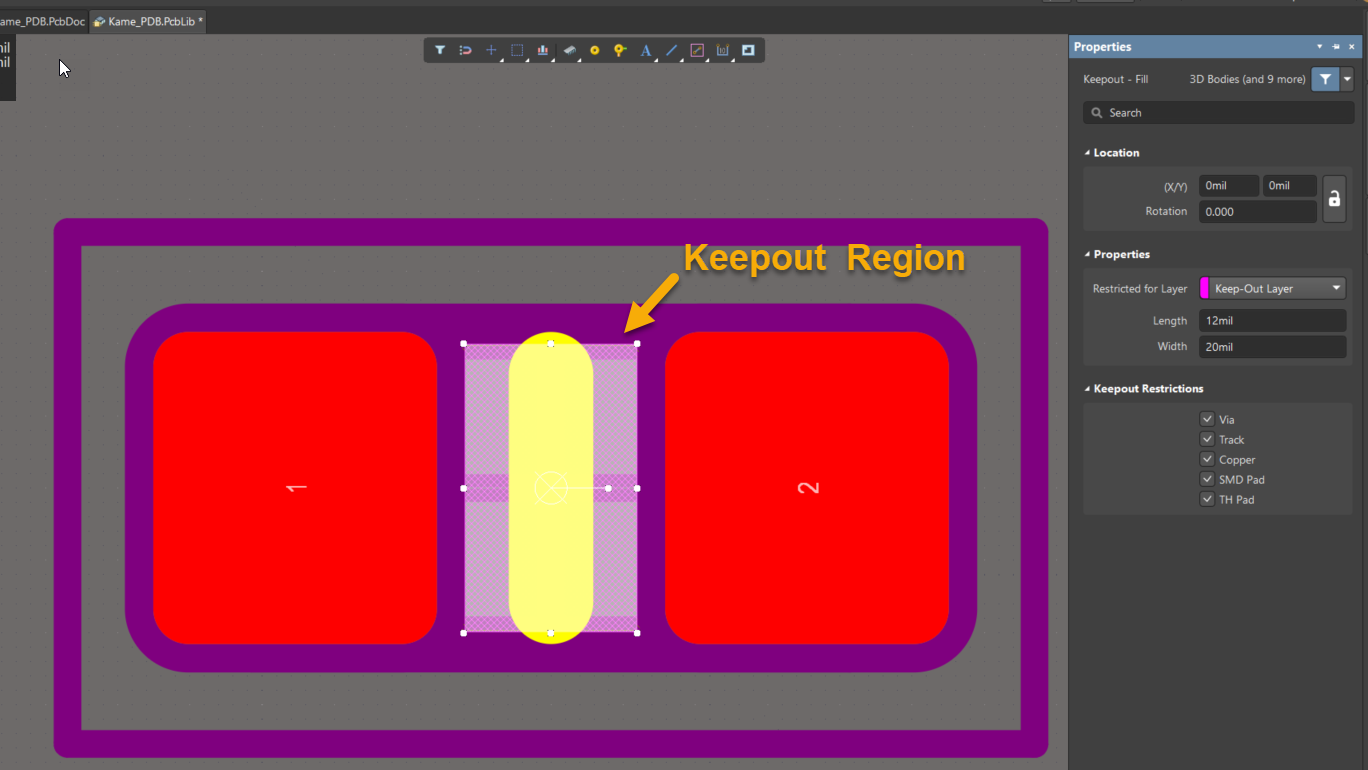Open the filter options dropdown arrow
The width and height of the screenshot is (1368, 770).
click(1348, 79)
